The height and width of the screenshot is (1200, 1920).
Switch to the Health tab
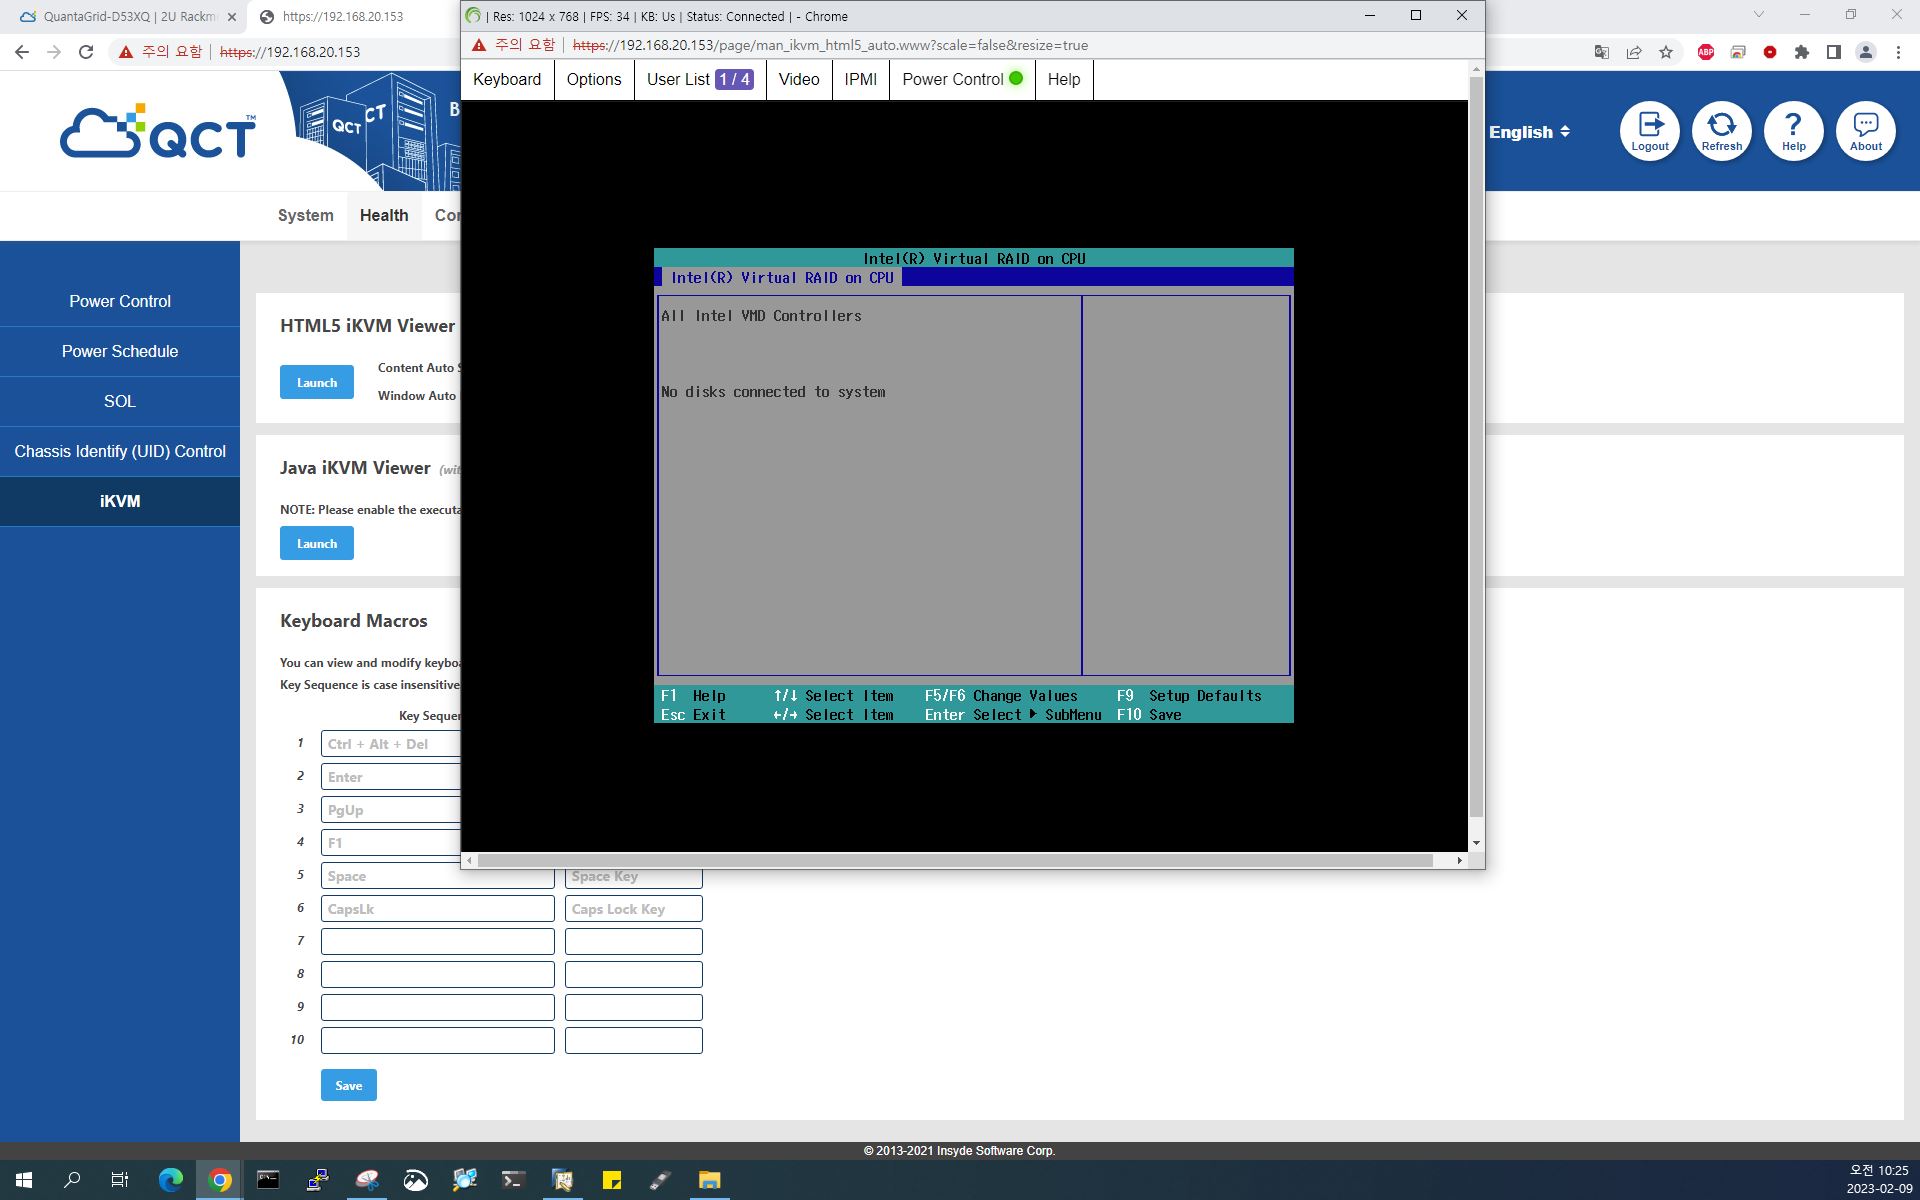384,215
